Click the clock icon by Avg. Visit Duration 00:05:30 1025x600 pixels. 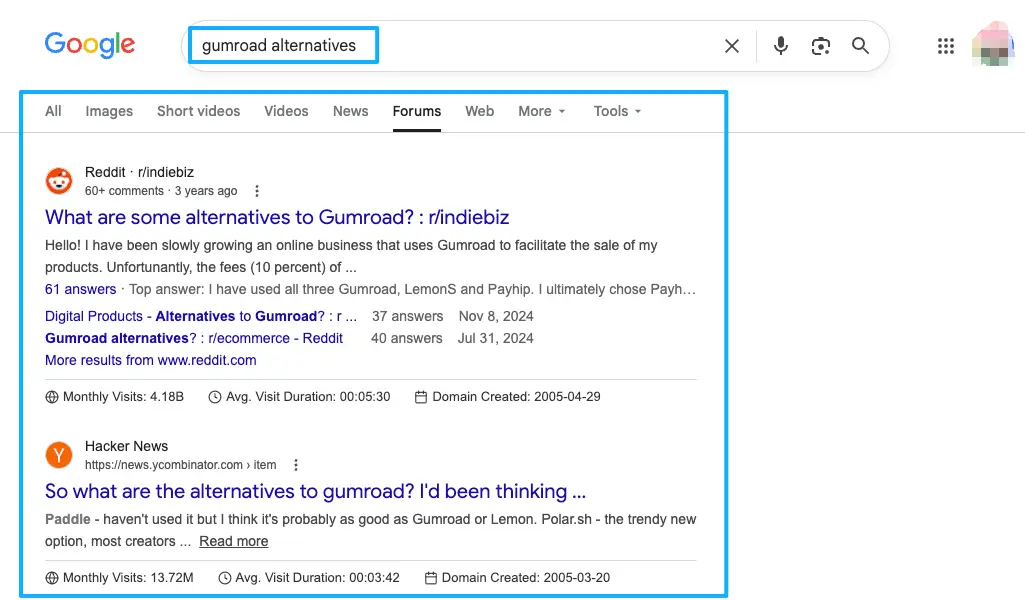point(214,397)
